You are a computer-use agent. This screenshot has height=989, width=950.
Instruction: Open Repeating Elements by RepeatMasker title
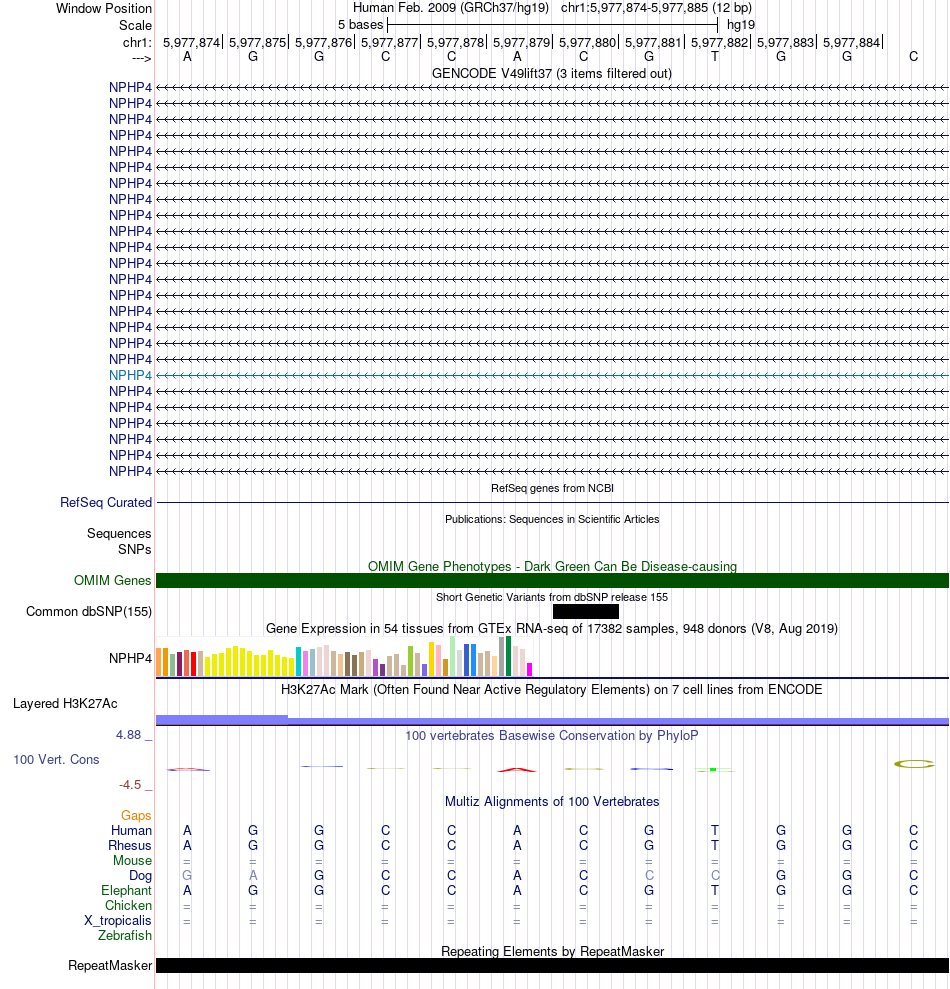click(x=552, y=951)
